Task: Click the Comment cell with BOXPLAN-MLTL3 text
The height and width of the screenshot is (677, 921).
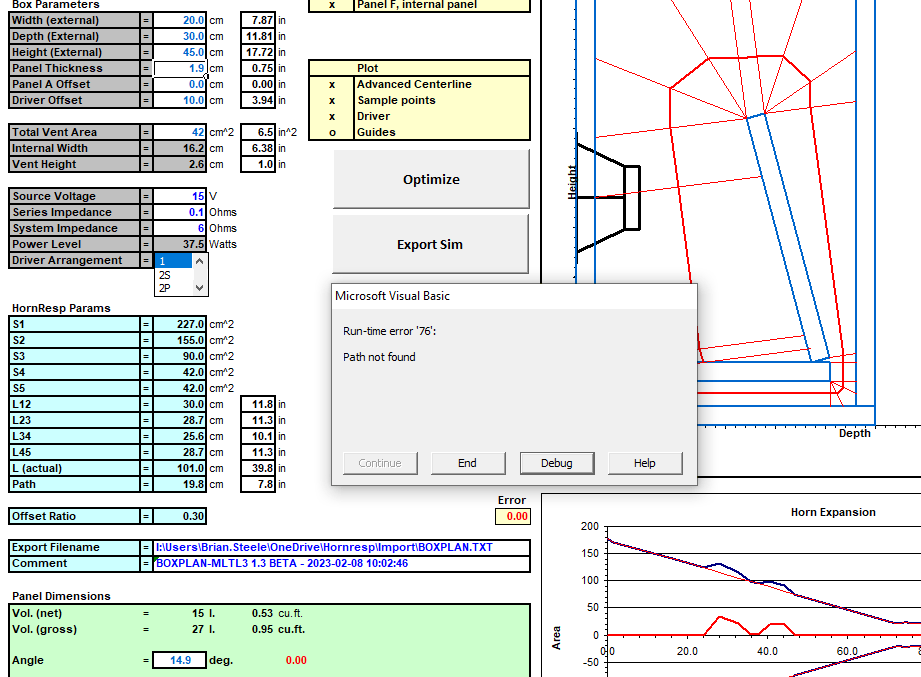Action: click(x=341, y=564)
